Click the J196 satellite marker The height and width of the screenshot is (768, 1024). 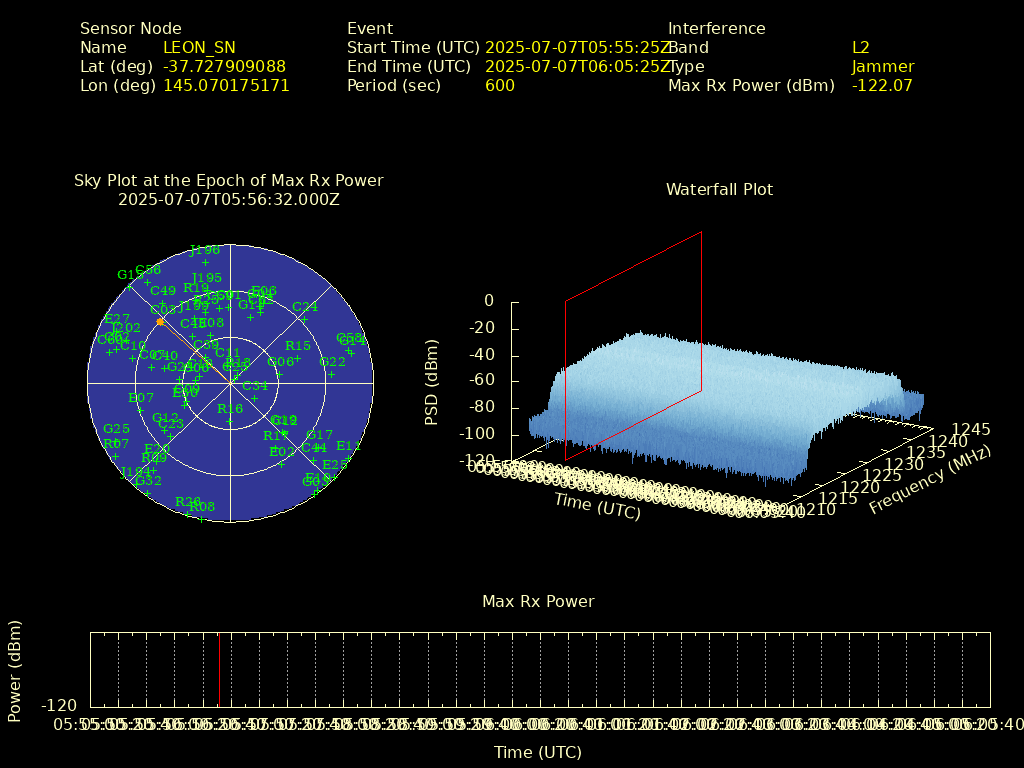tap(205, 262)
